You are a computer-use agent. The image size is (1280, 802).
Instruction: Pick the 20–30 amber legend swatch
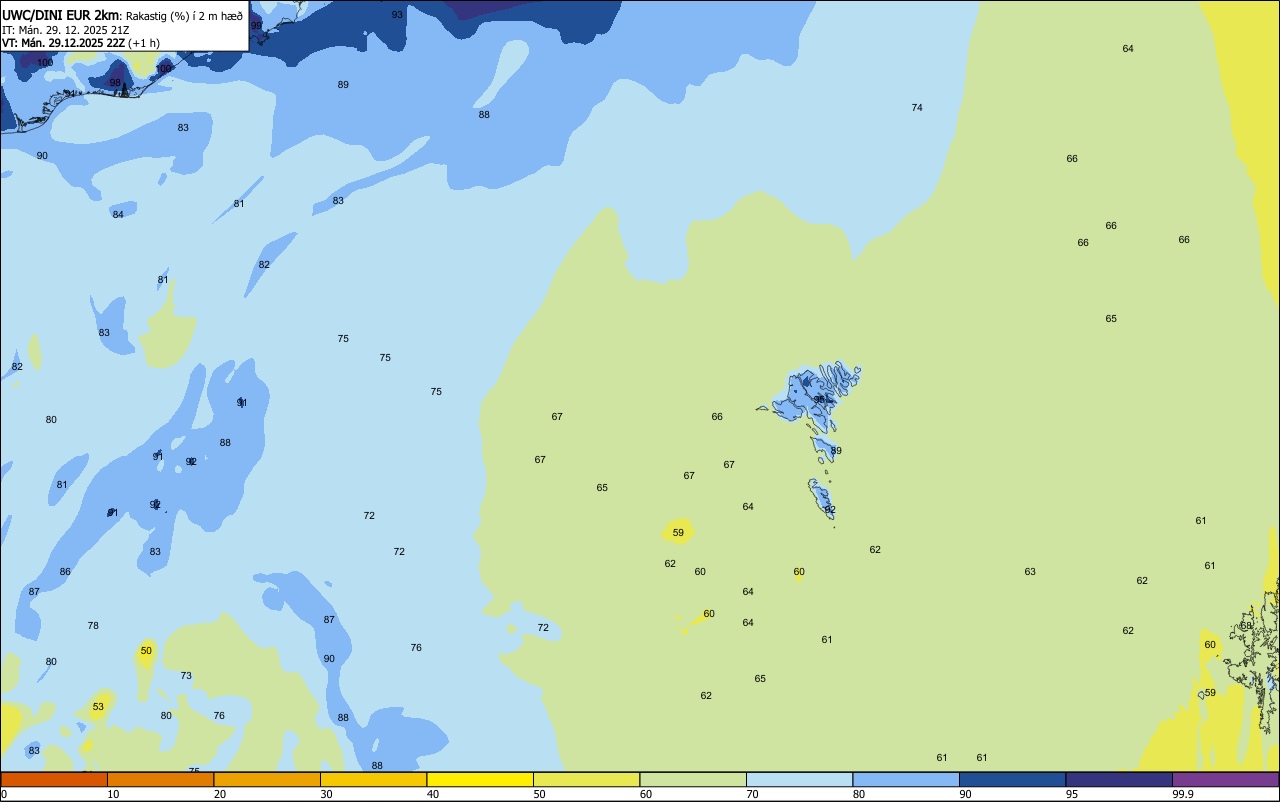point(267,779)
